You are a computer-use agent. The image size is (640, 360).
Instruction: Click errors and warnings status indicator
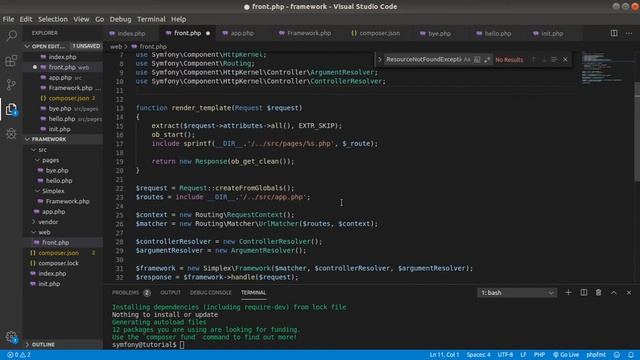point(19,355)
